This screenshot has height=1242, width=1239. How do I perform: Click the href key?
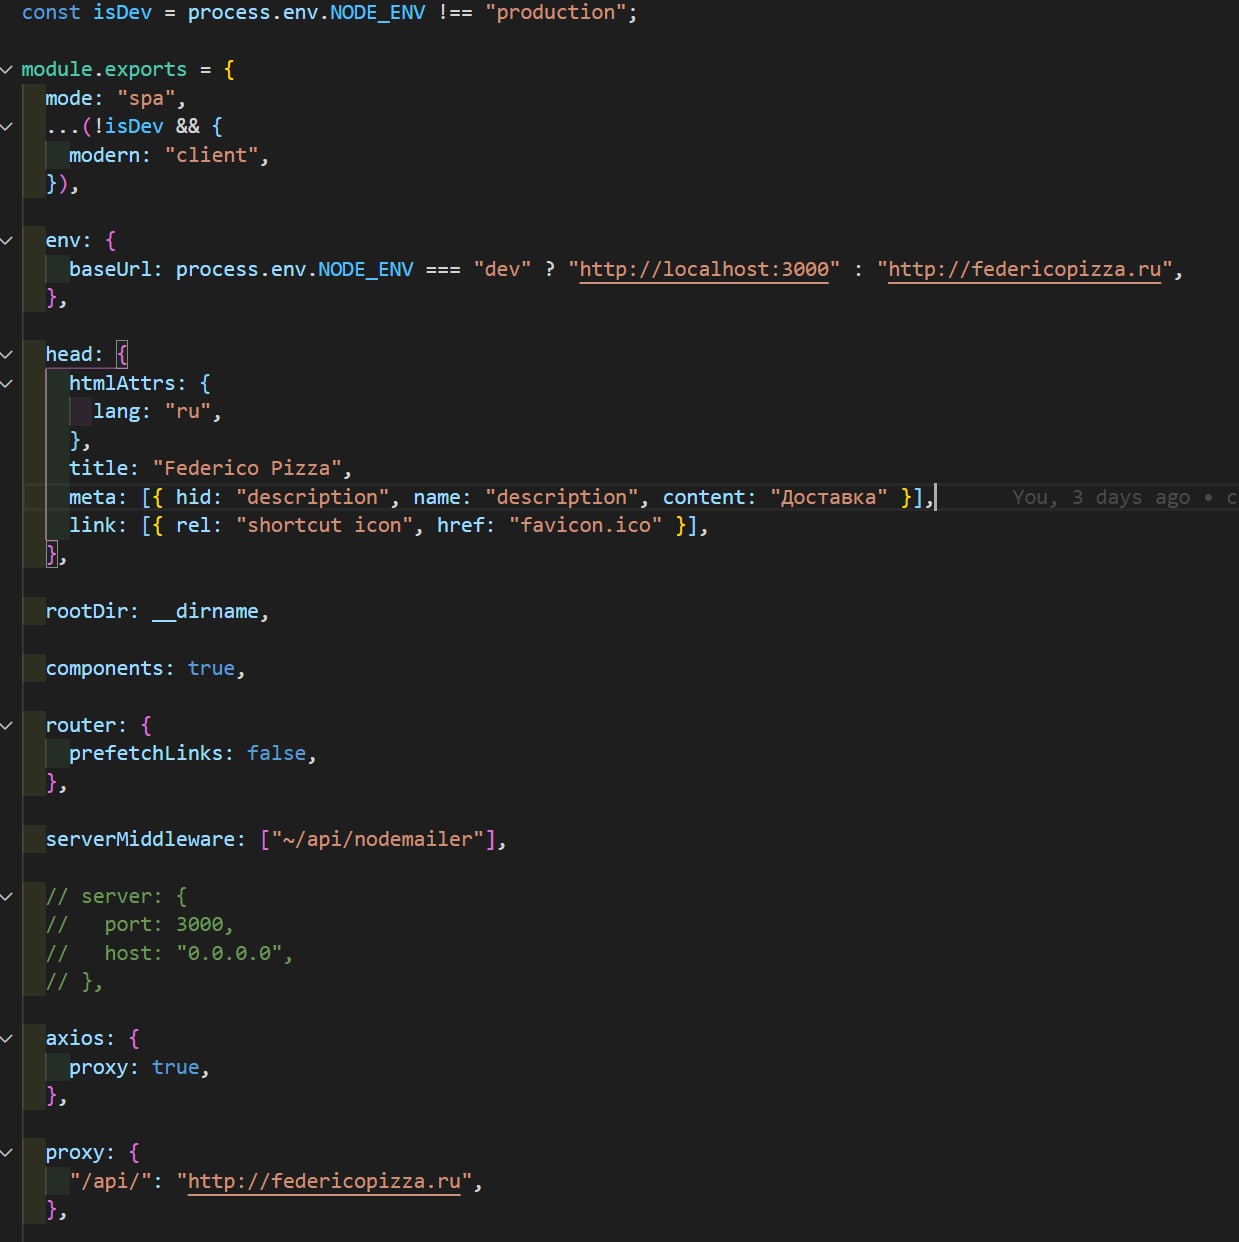(460, 525)
